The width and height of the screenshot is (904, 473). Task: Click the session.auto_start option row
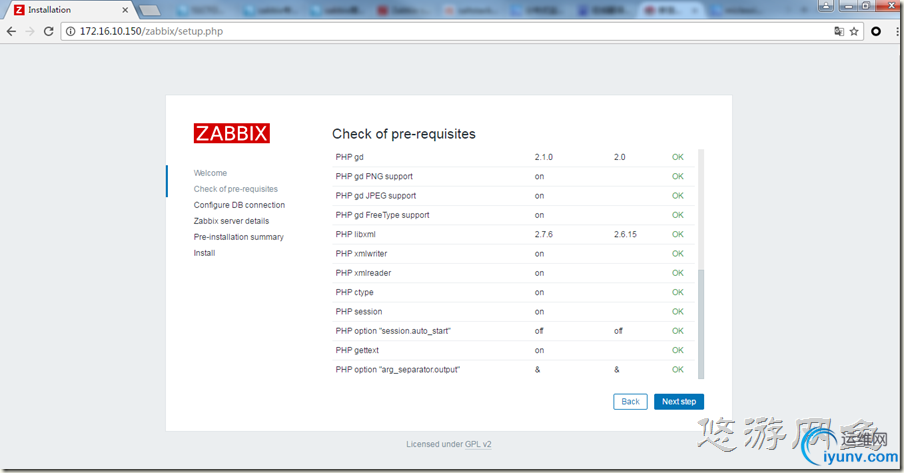point(514,331)
